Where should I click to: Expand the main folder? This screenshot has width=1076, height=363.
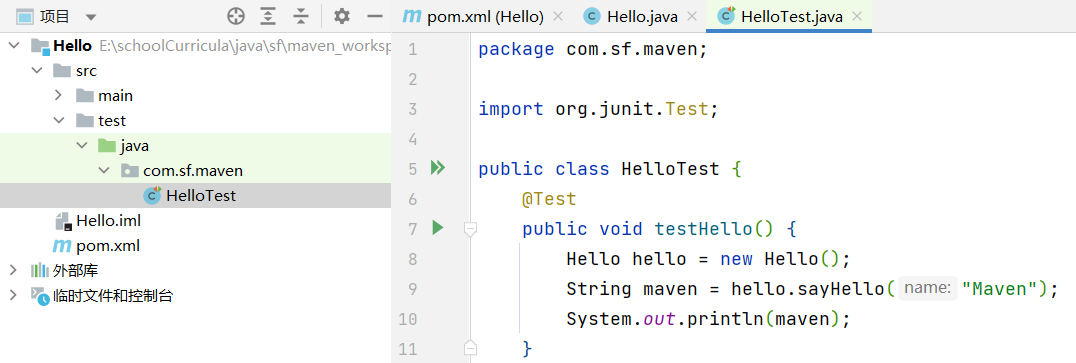click(58, 95)
